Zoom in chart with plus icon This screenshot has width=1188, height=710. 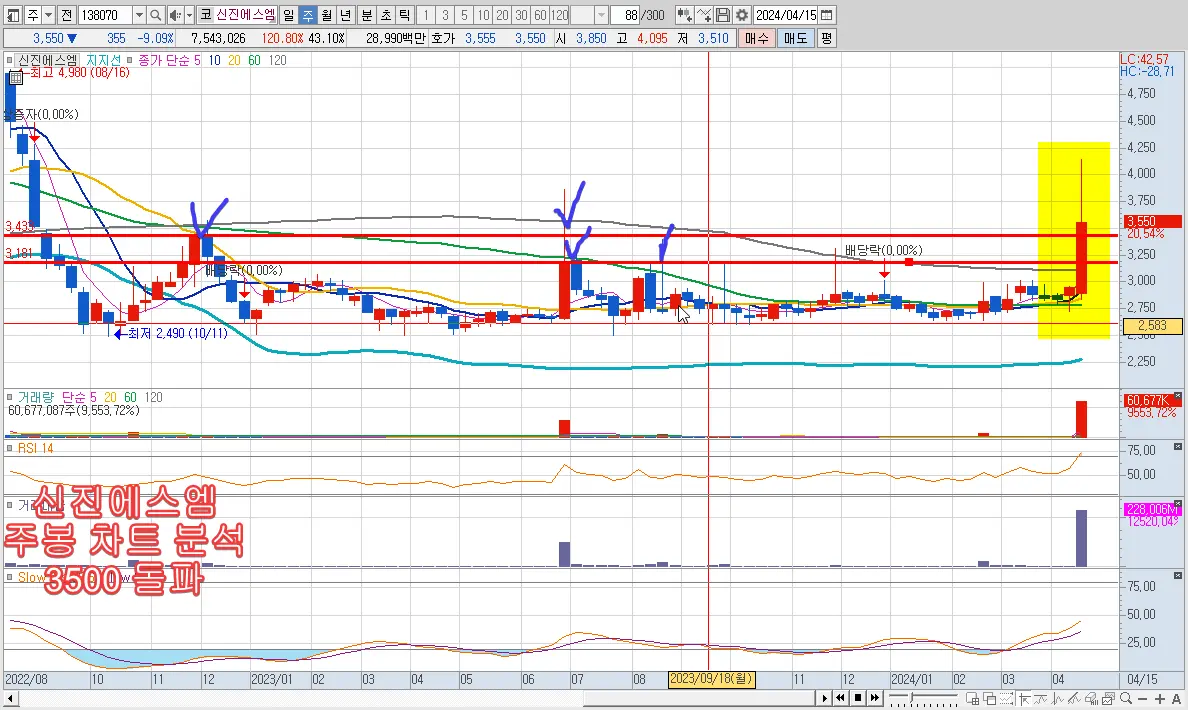1159,699
